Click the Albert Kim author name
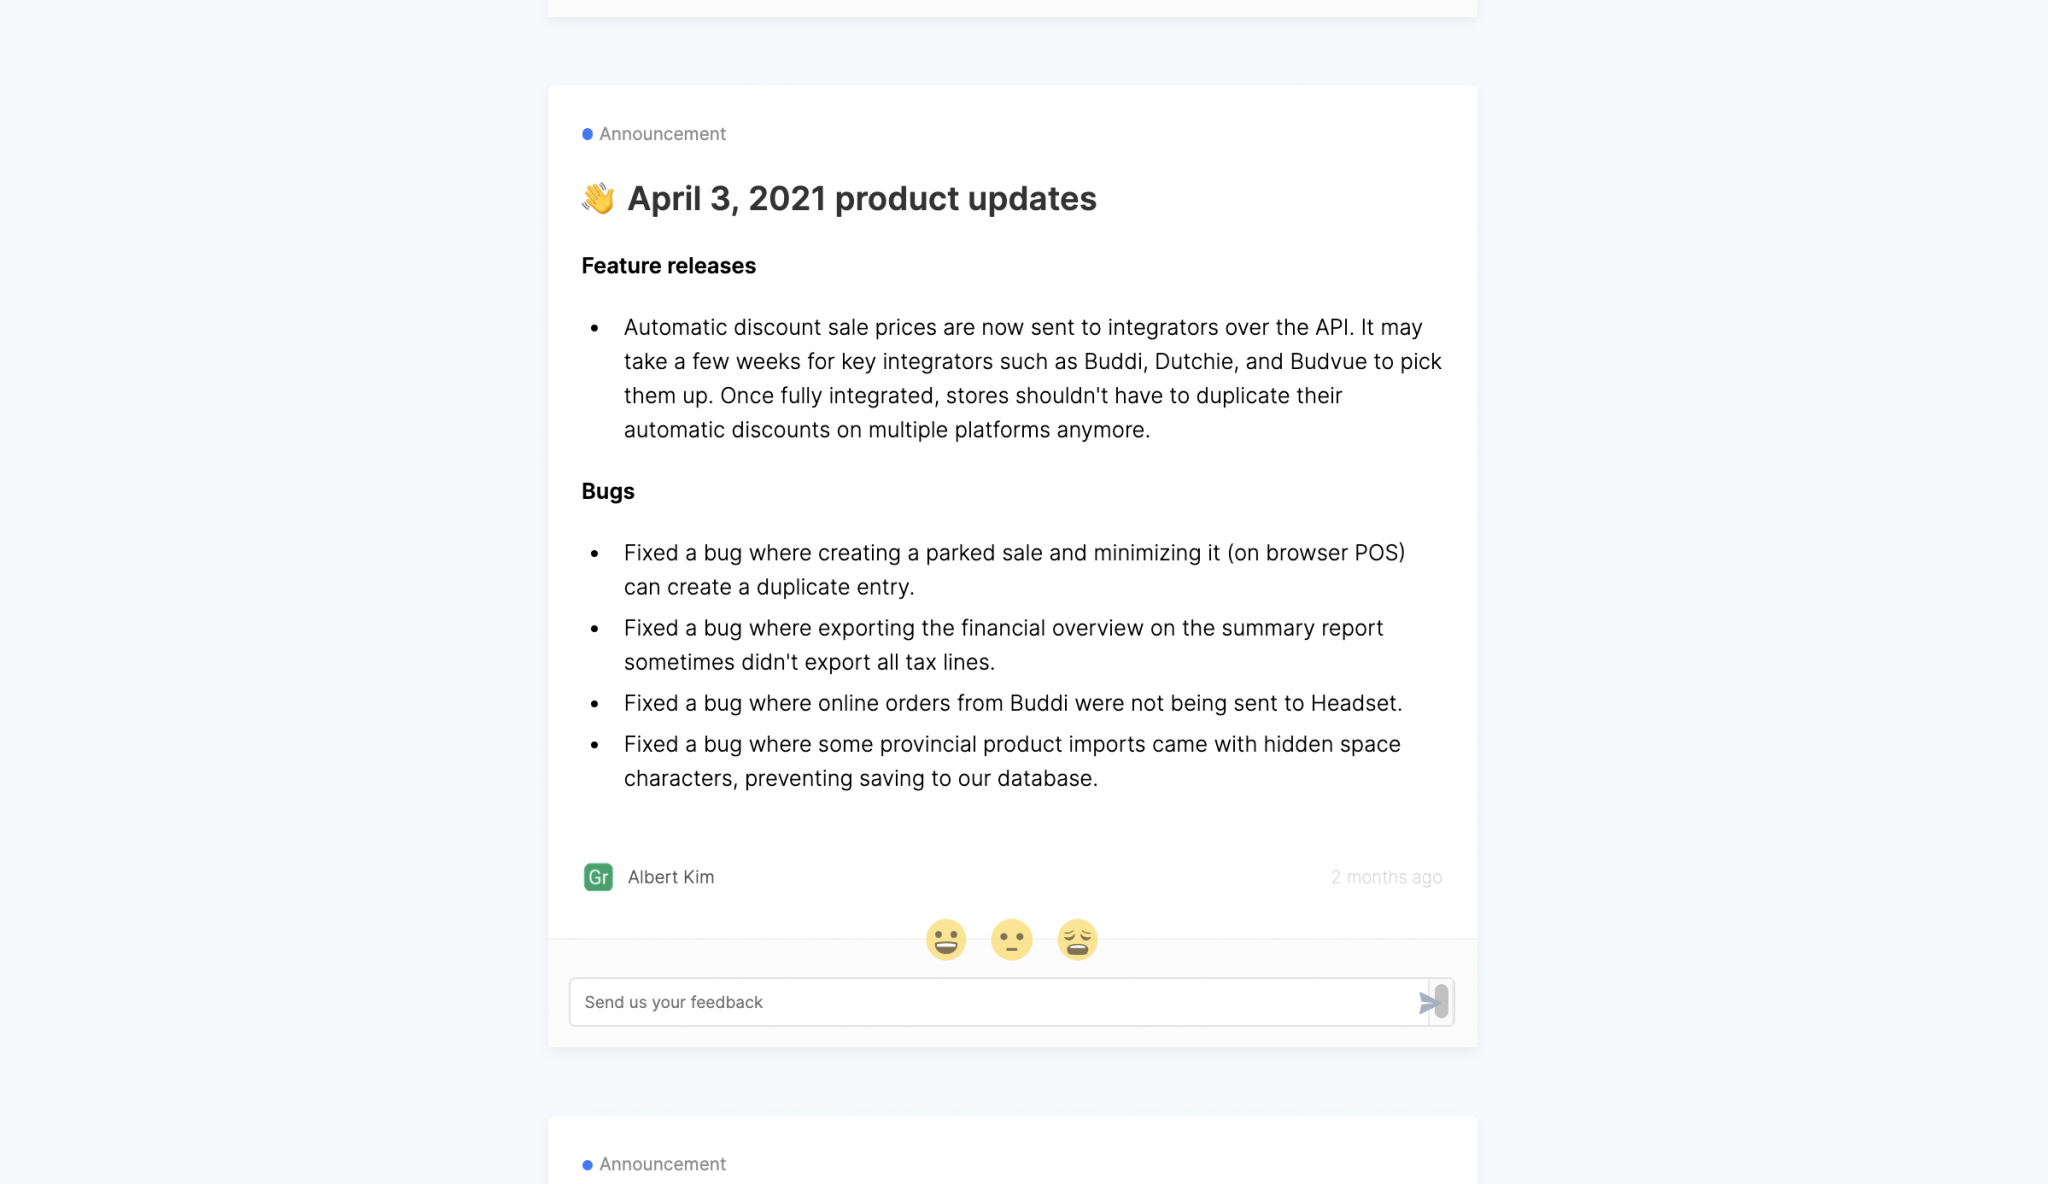 tap(669, 877)
